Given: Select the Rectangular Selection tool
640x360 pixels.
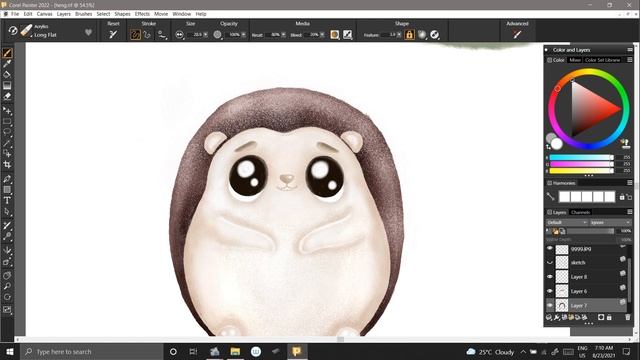Looking at the screenshot, I should [7, 122].
